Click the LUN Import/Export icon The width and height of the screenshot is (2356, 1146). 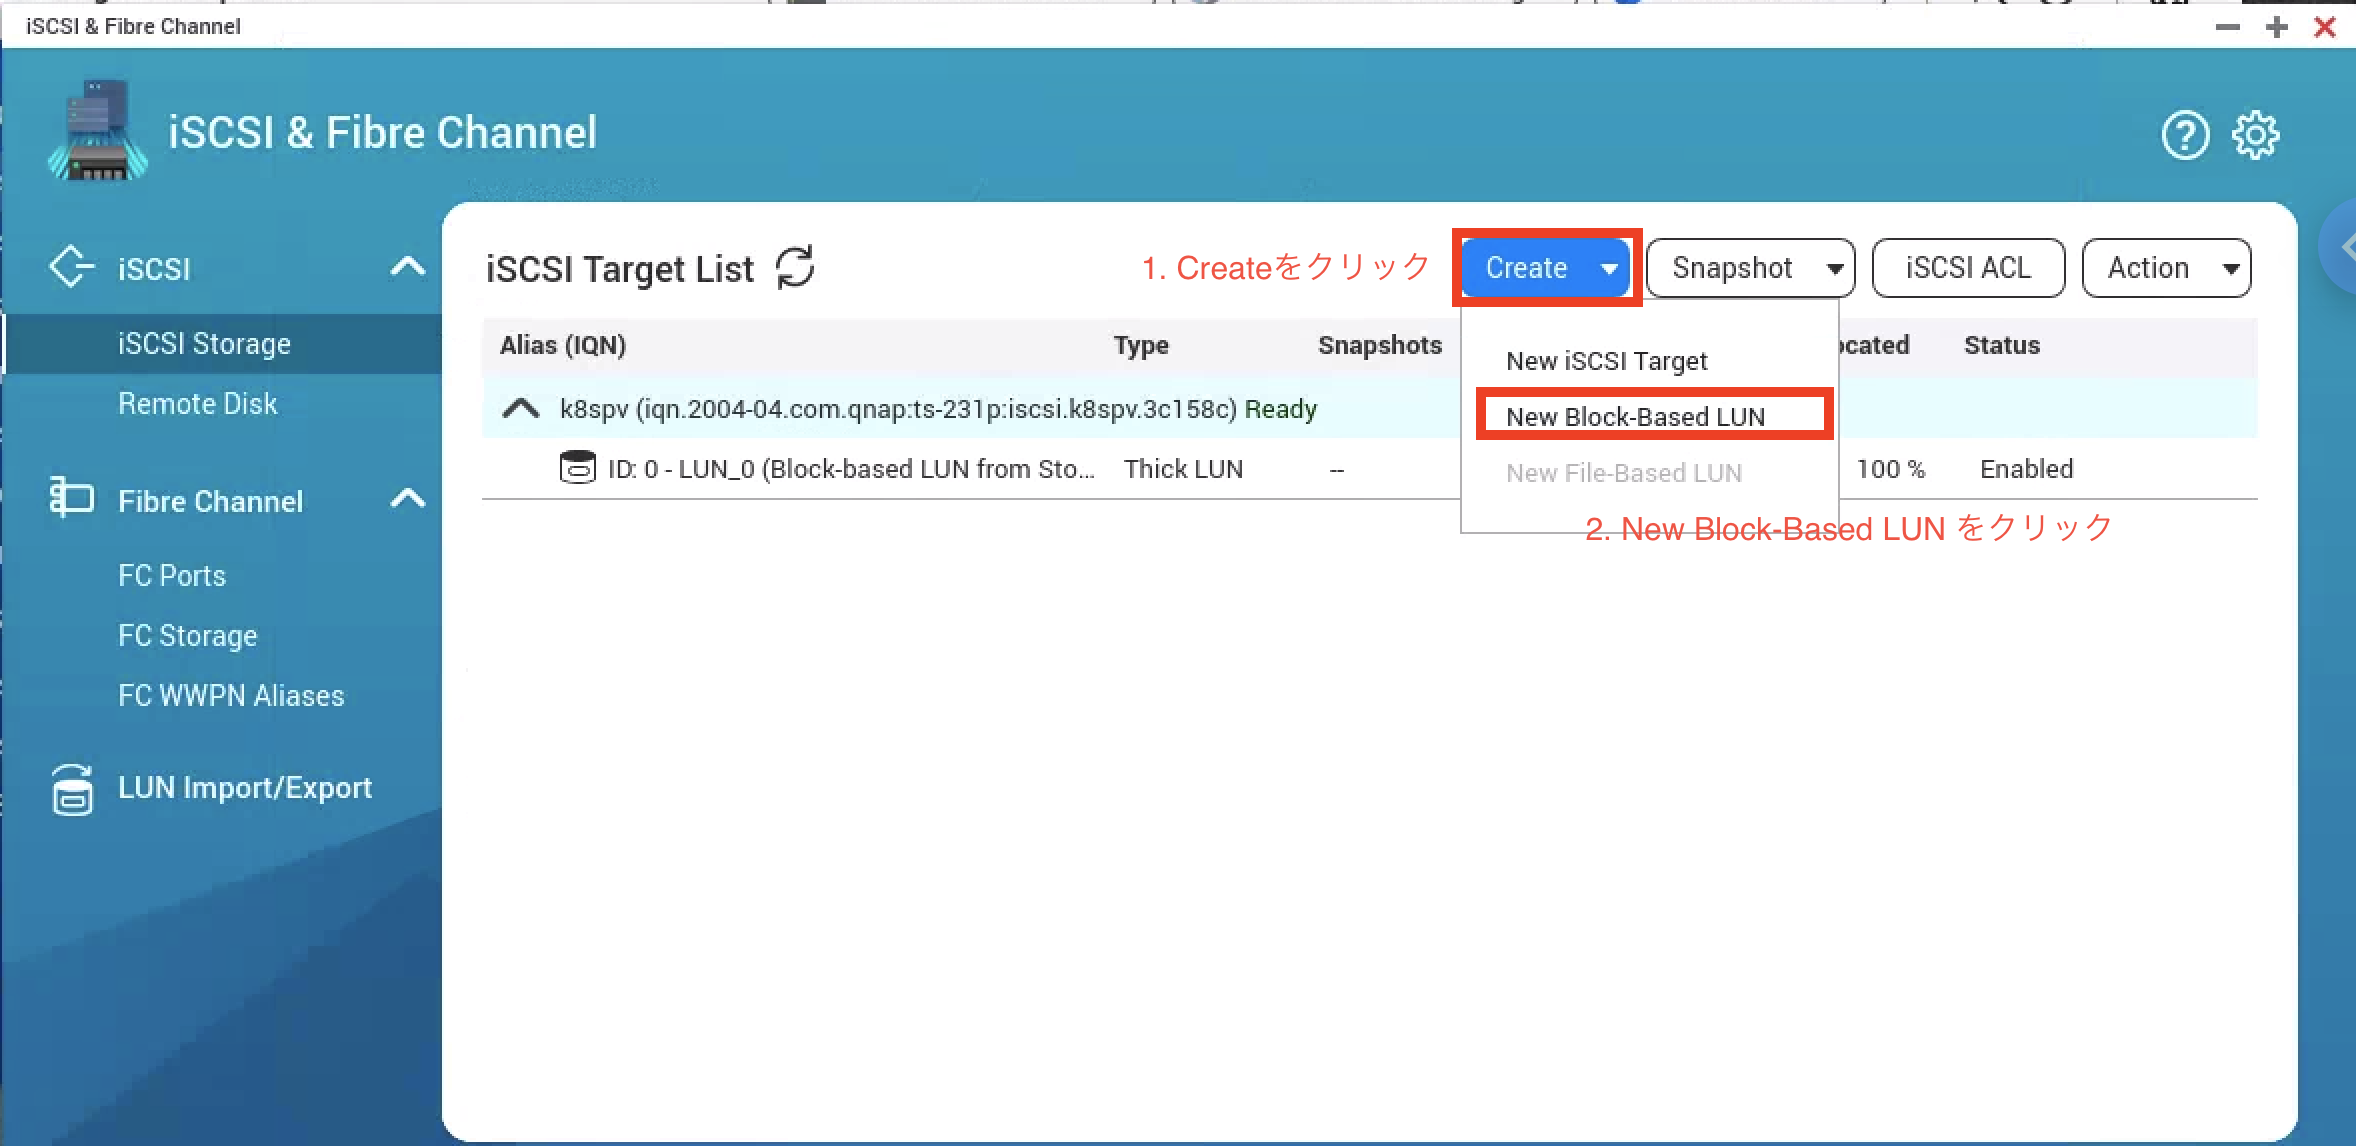pos(72,789)
